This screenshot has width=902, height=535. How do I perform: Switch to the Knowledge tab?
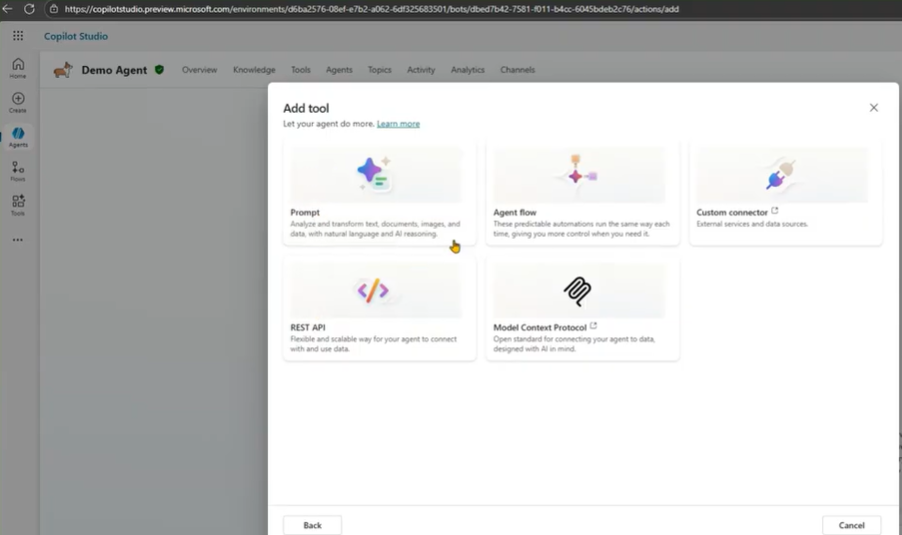tap(254, 70)
